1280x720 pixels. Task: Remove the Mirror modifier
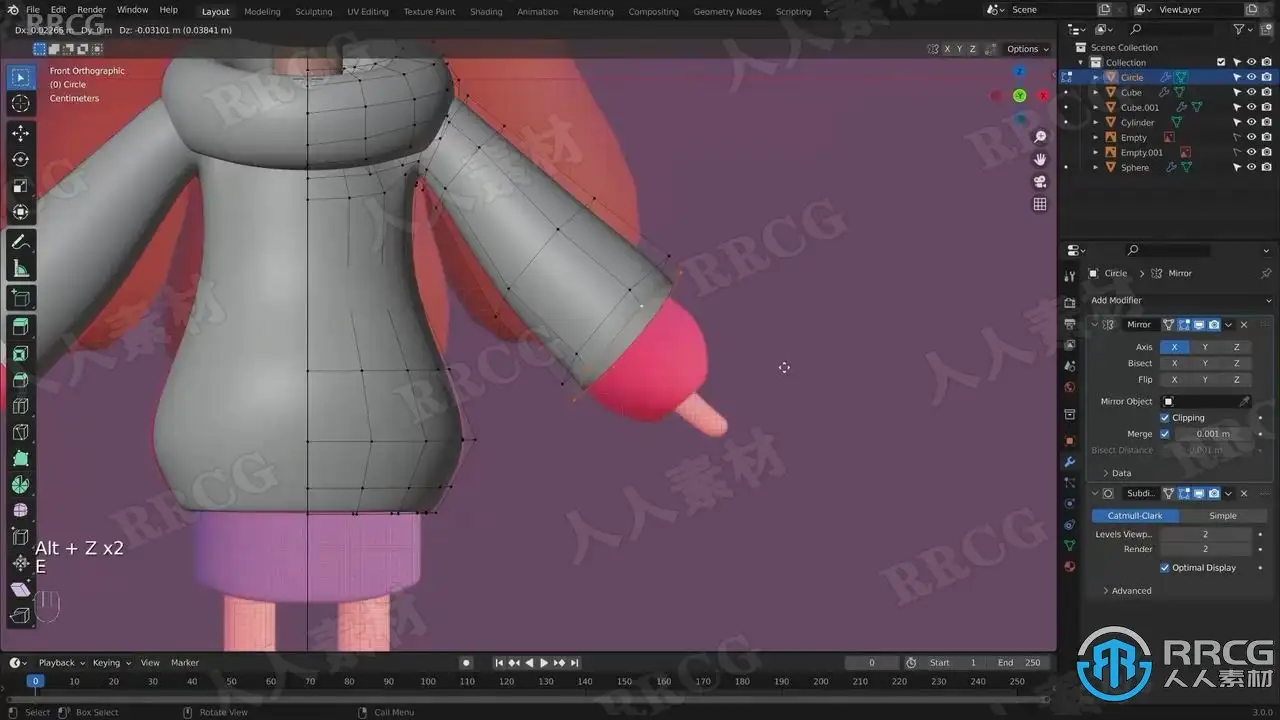1244,325
